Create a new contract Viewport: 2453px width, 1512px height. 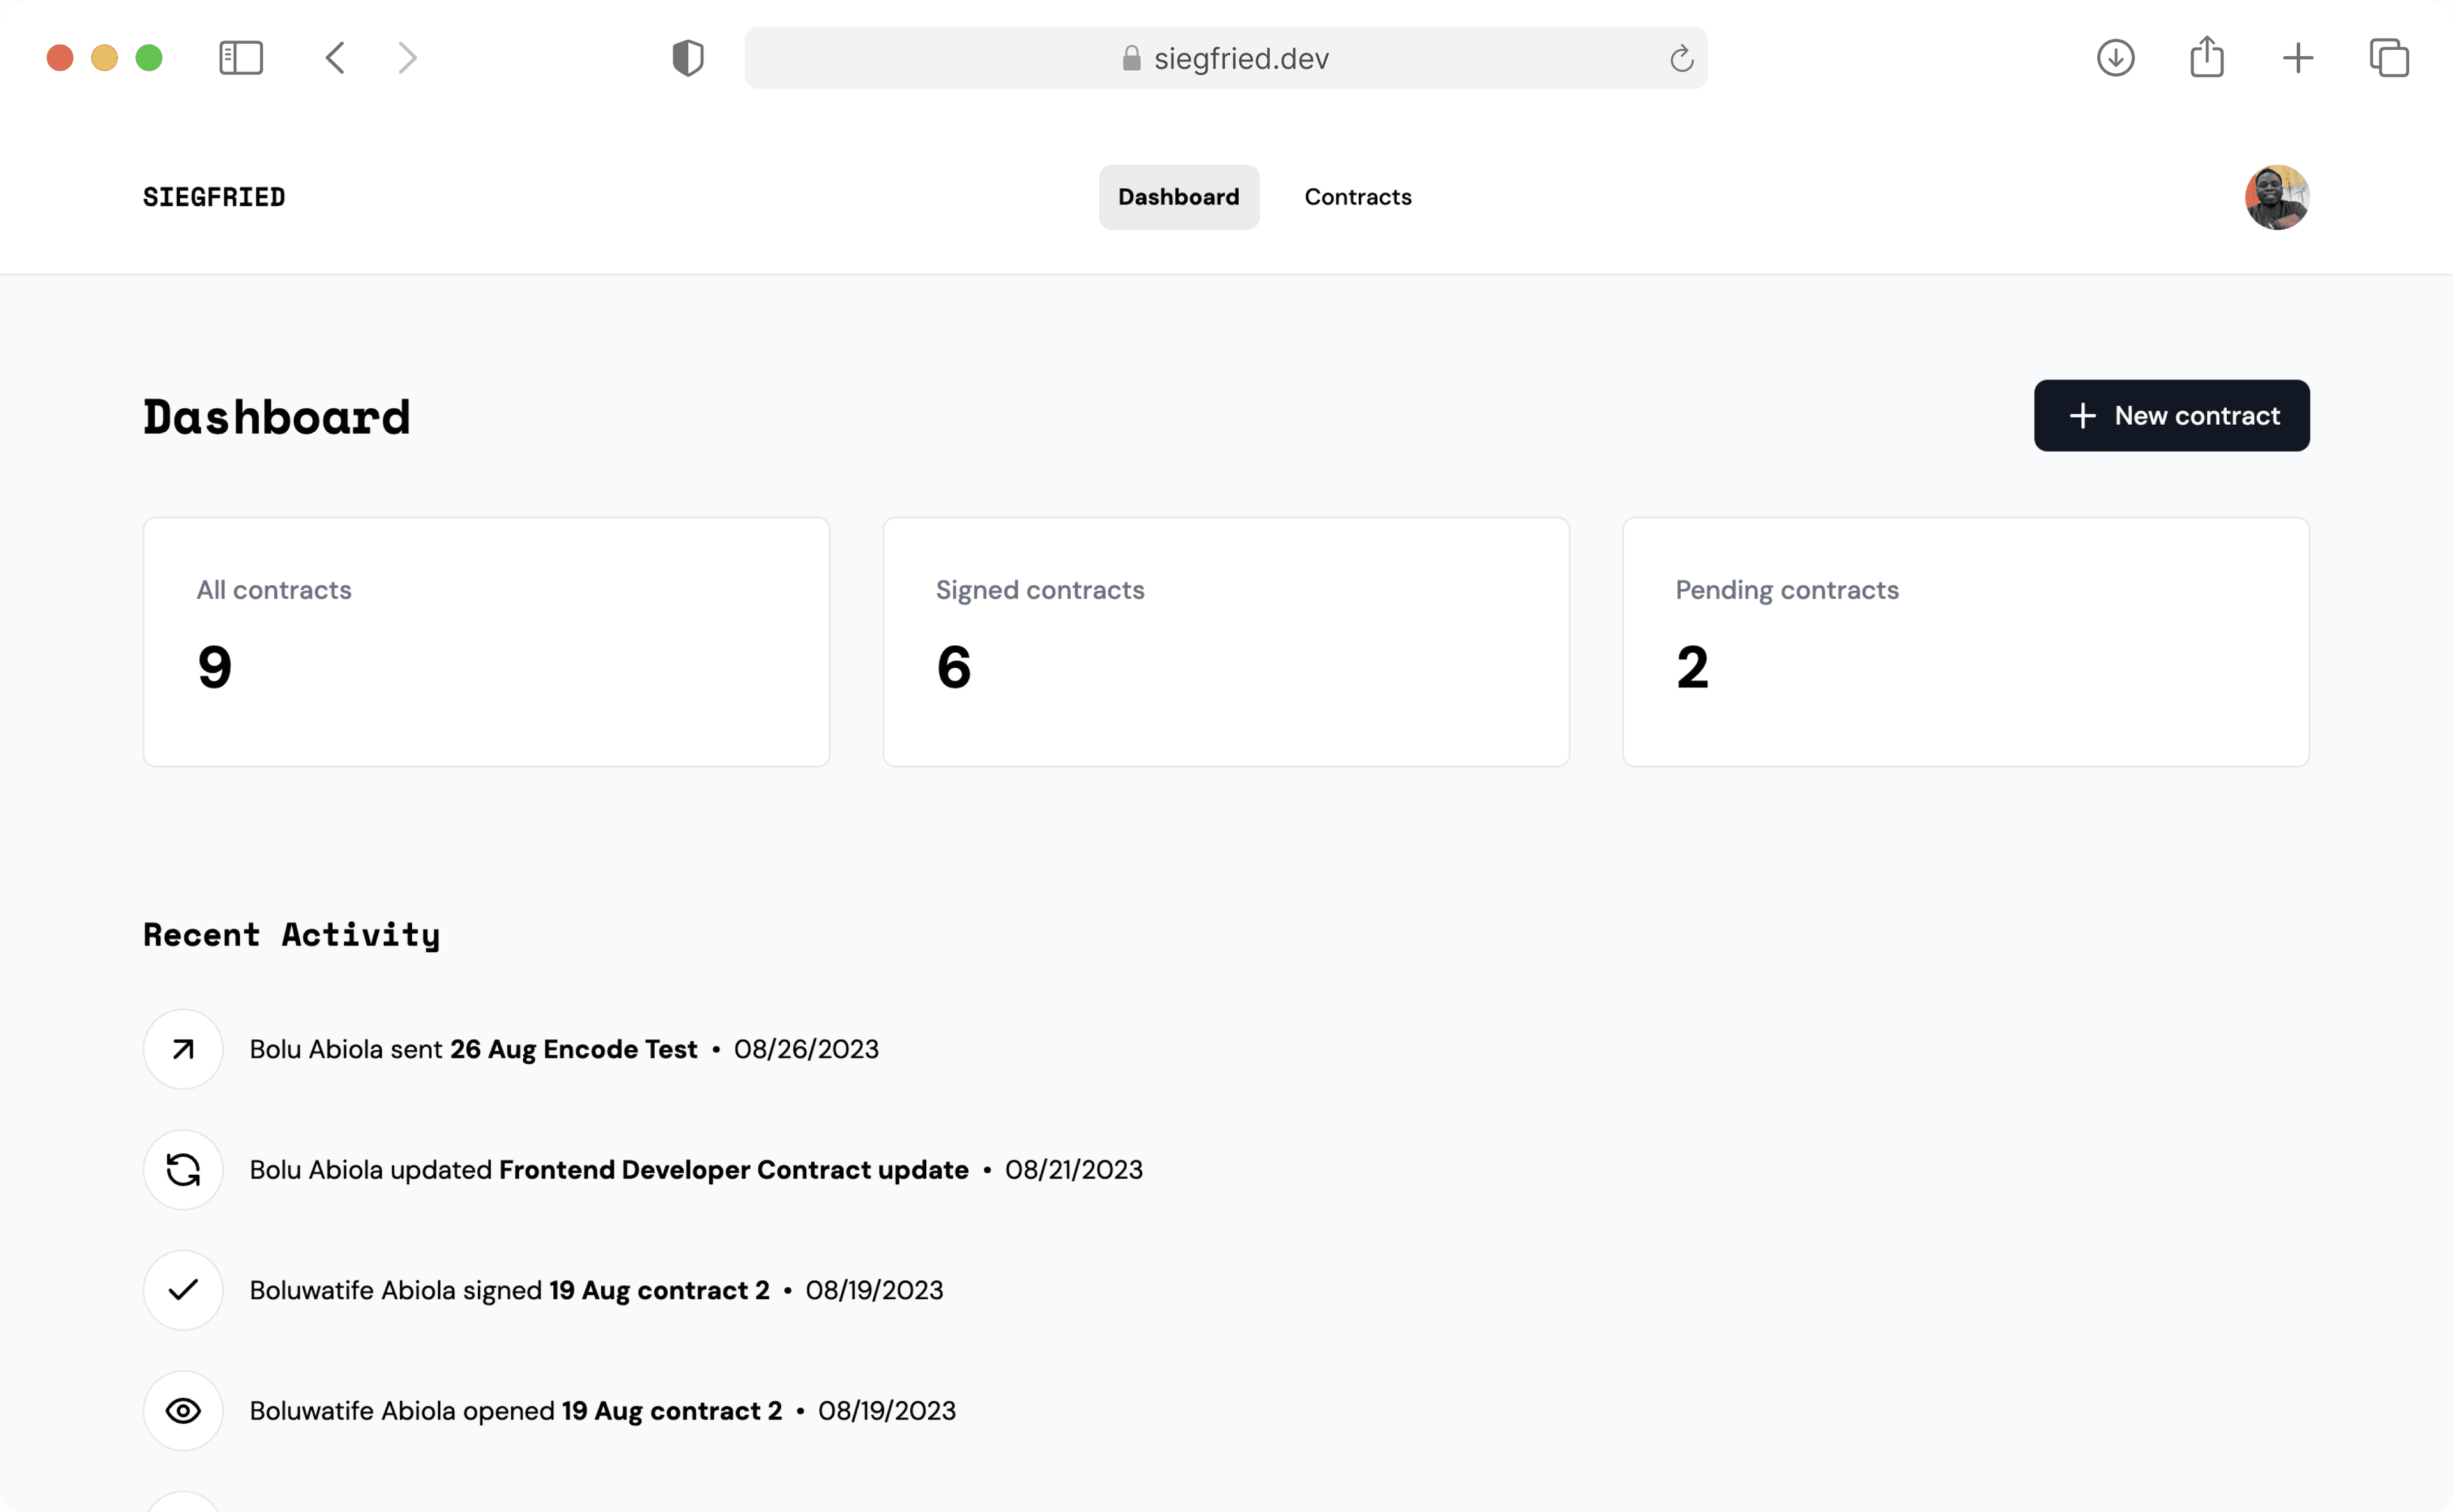2171,415
